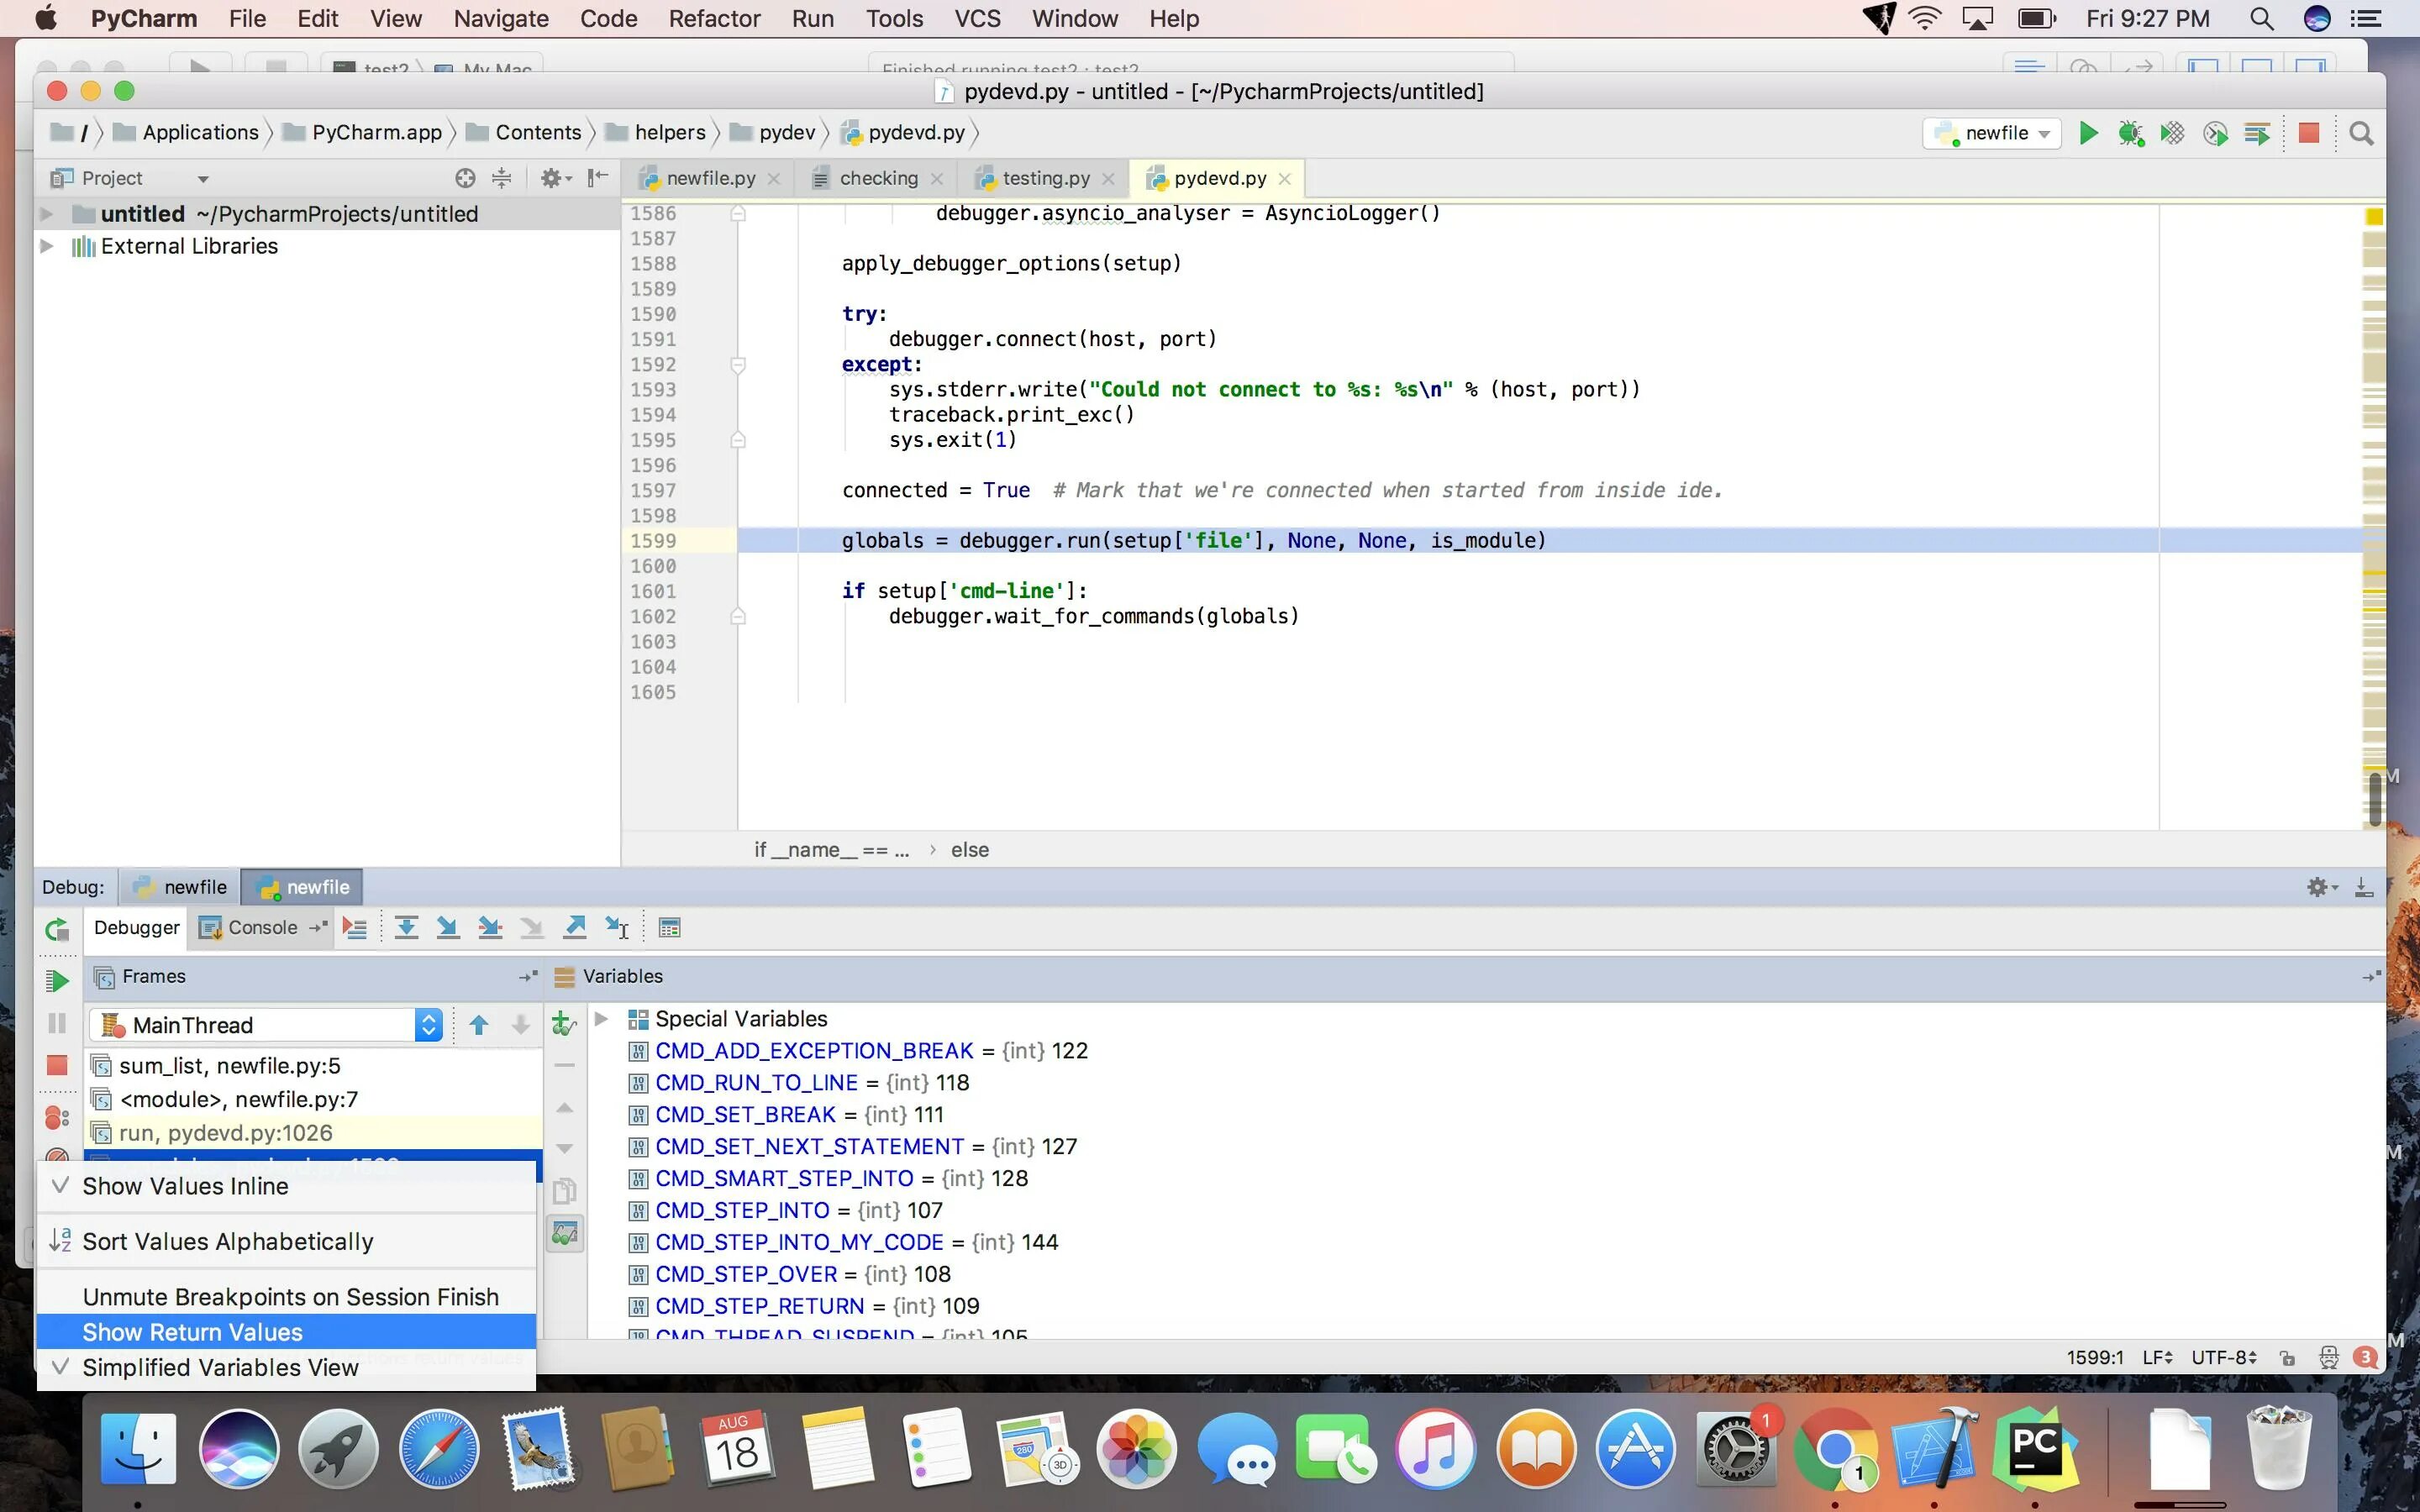
Task: Switch to the Console debugger tab
Action: [x=261, y=928]
